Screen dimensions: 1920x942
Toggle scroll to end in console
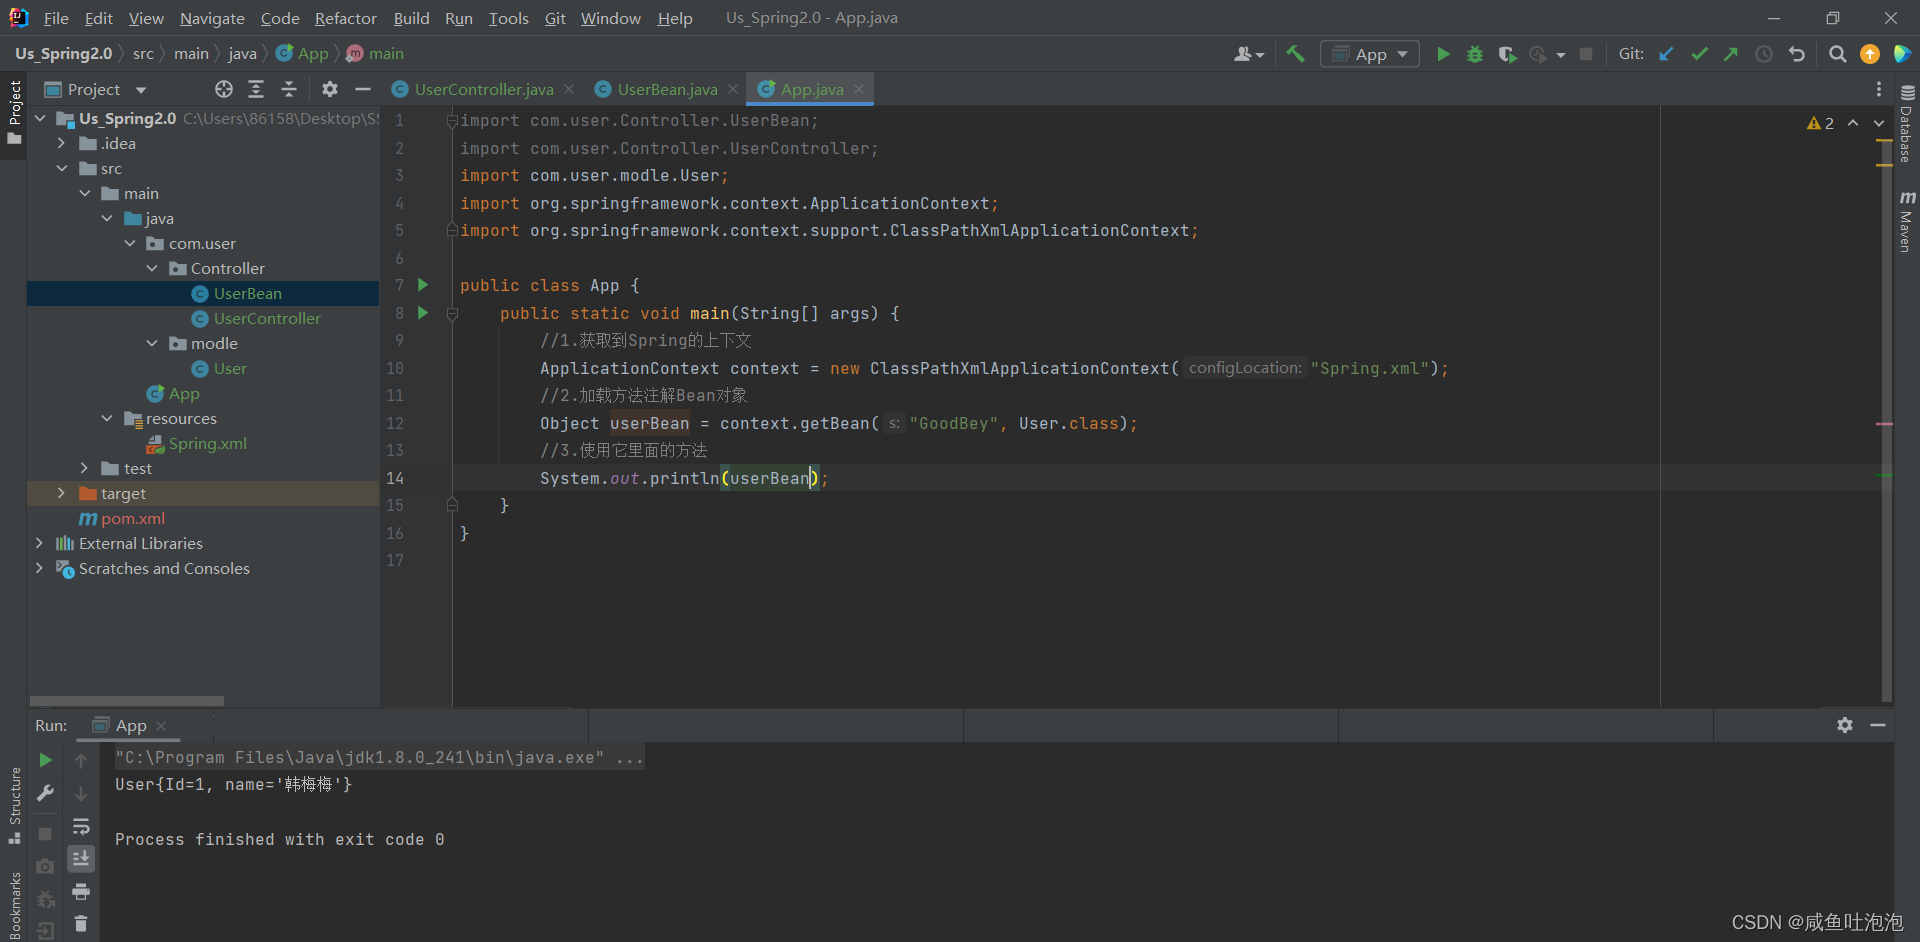tap(81, 858)
